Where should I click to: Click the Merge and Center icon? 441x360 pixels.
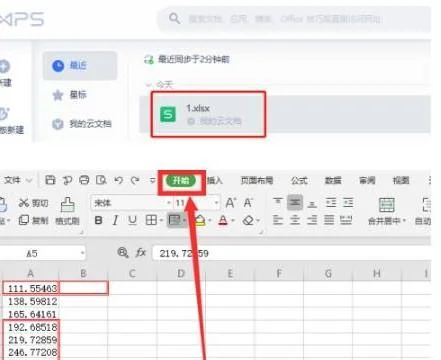(387, 205)
